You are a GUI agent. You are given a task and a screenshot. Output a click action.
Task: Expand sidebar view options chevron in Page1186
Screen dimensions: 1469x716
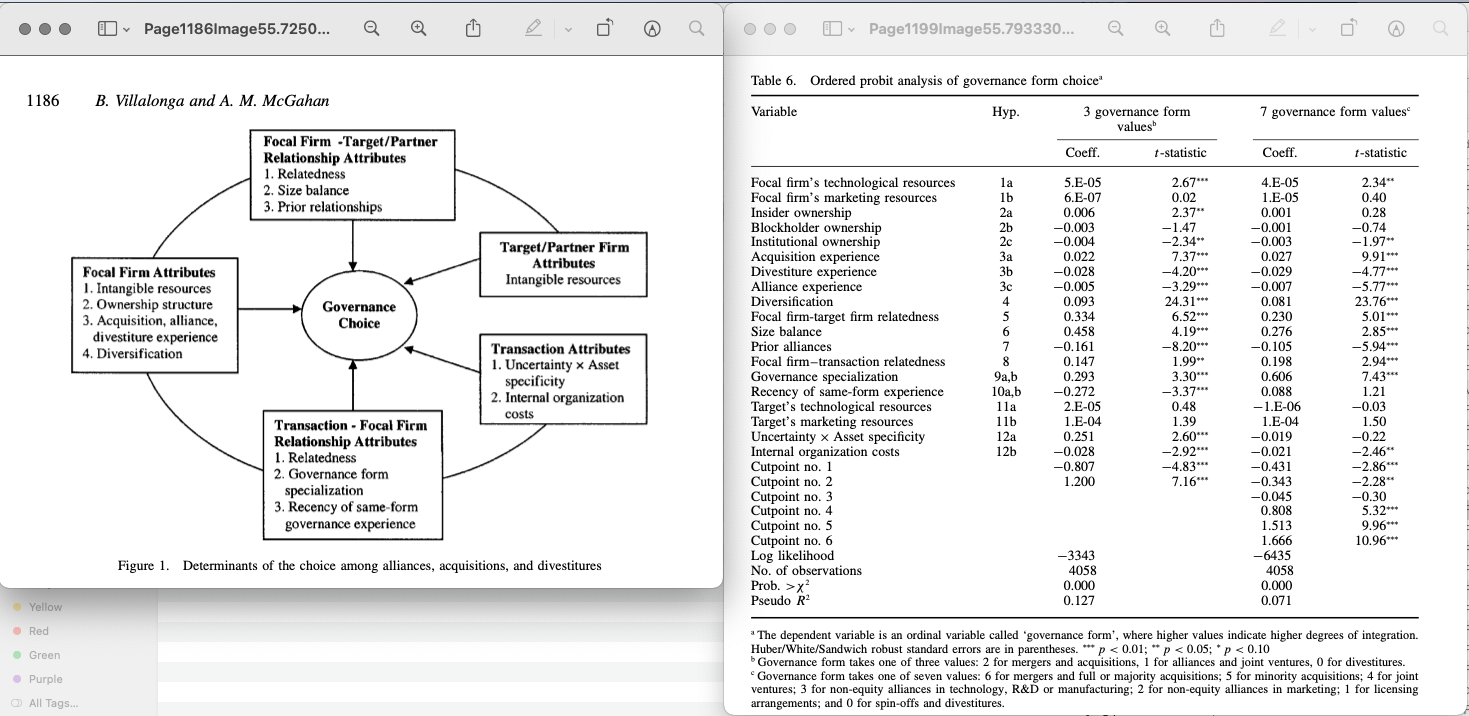pyautogui.click(x=127, y=30)
